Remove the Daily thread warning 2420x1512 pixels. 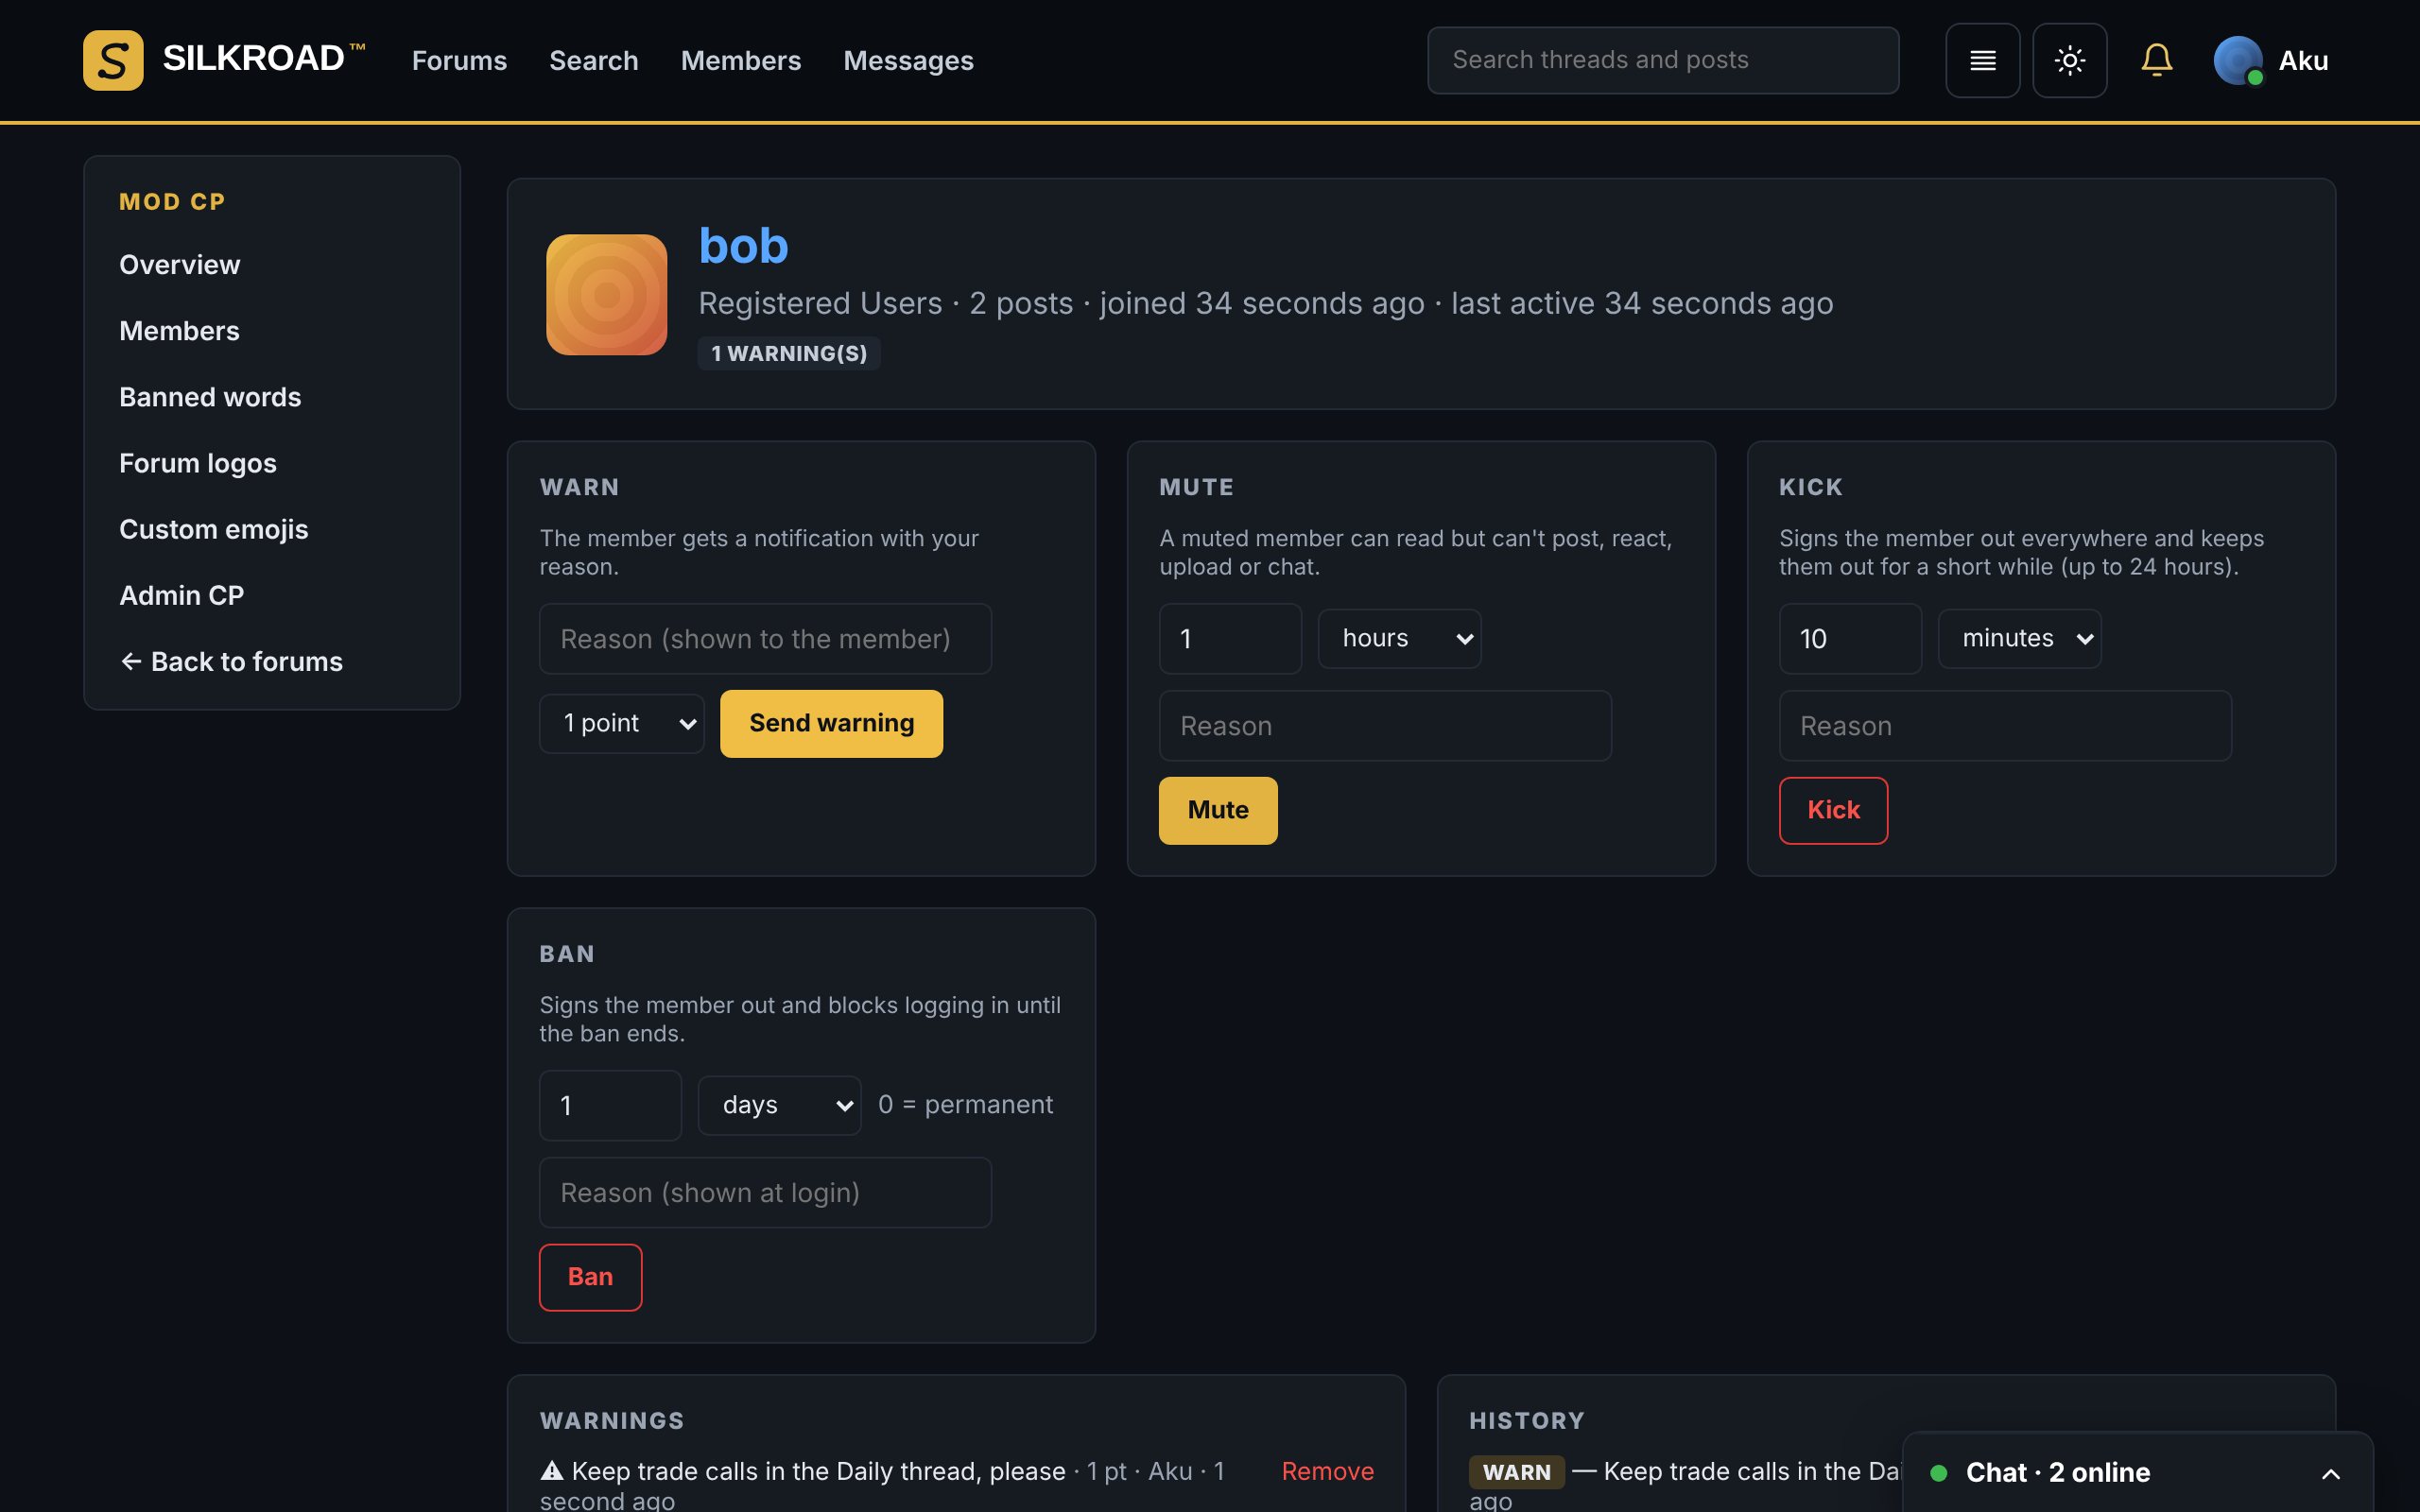(x=1327, y=1471)
